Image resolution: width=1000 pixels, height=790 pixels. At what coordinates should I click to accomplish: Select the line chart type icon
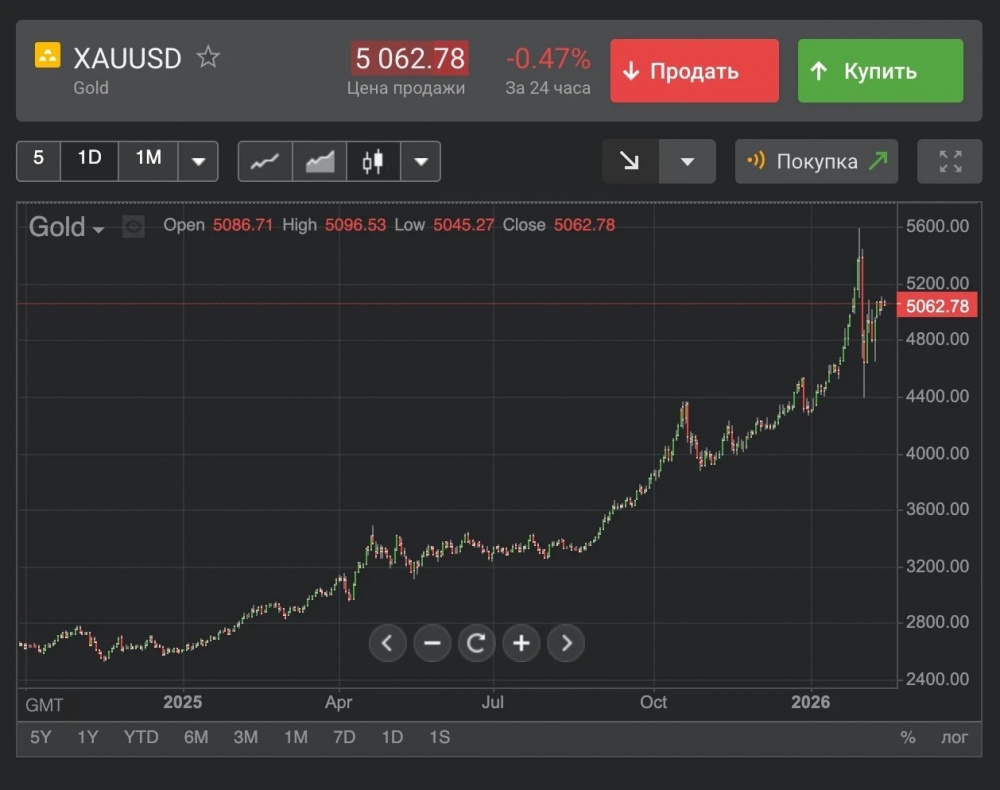265,161
